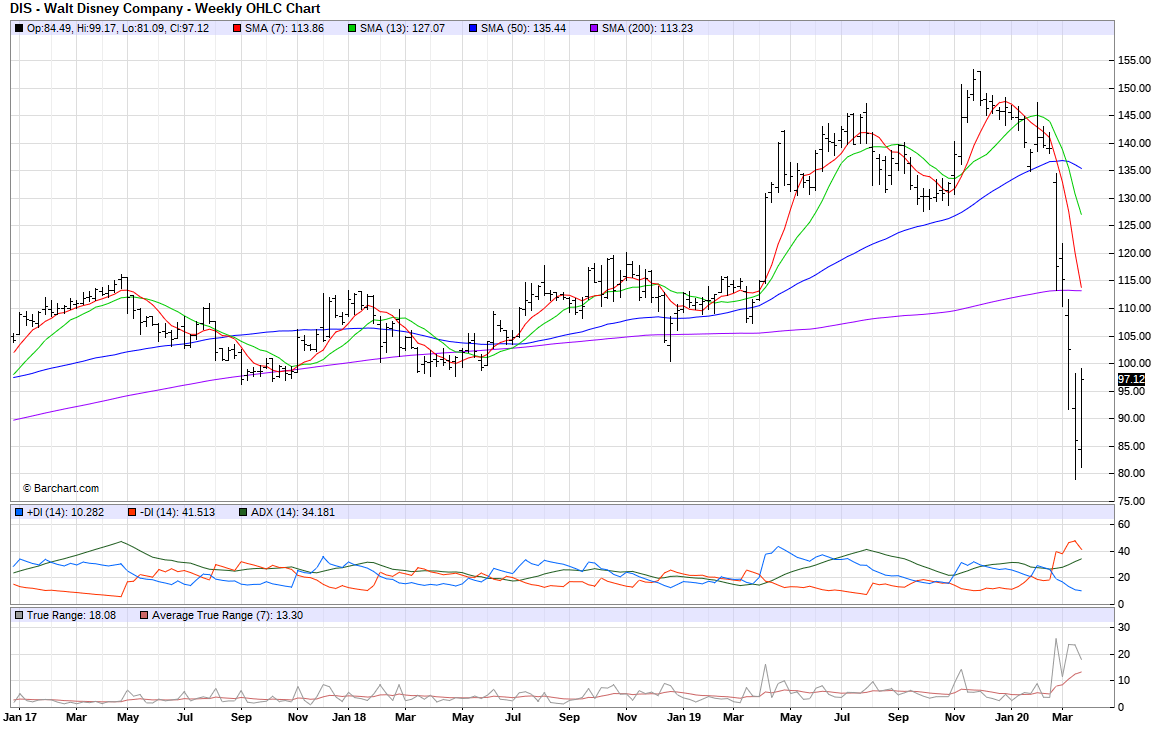Click the red SMA (7) legend swatch
The image size is (1156, 748).
(x=237, y=29)
